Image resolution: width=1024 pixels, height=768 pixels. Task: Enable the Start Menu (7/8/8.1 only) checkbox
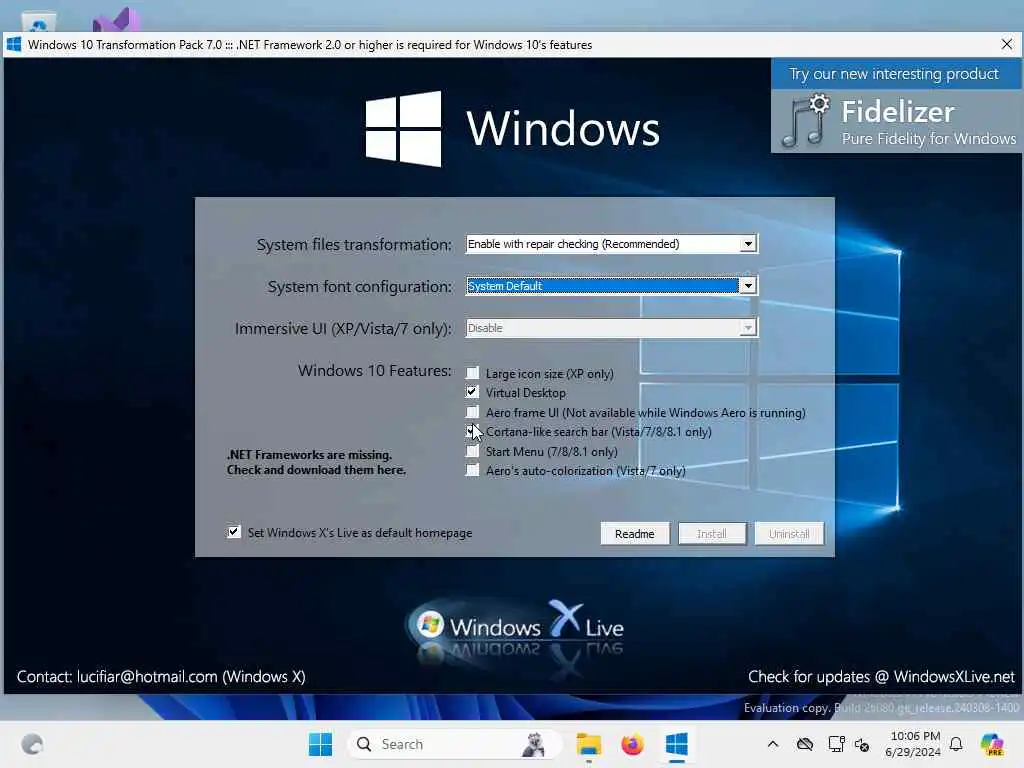472,451
